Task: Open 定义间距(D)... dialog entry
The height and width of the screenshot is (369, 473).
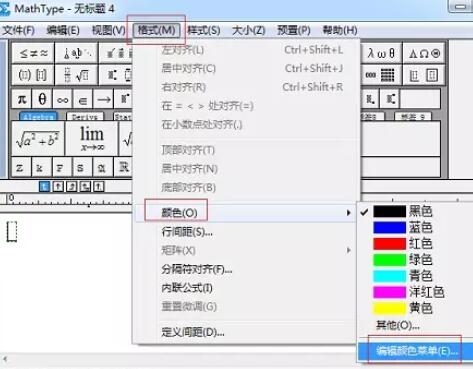Action: point(245,332)
